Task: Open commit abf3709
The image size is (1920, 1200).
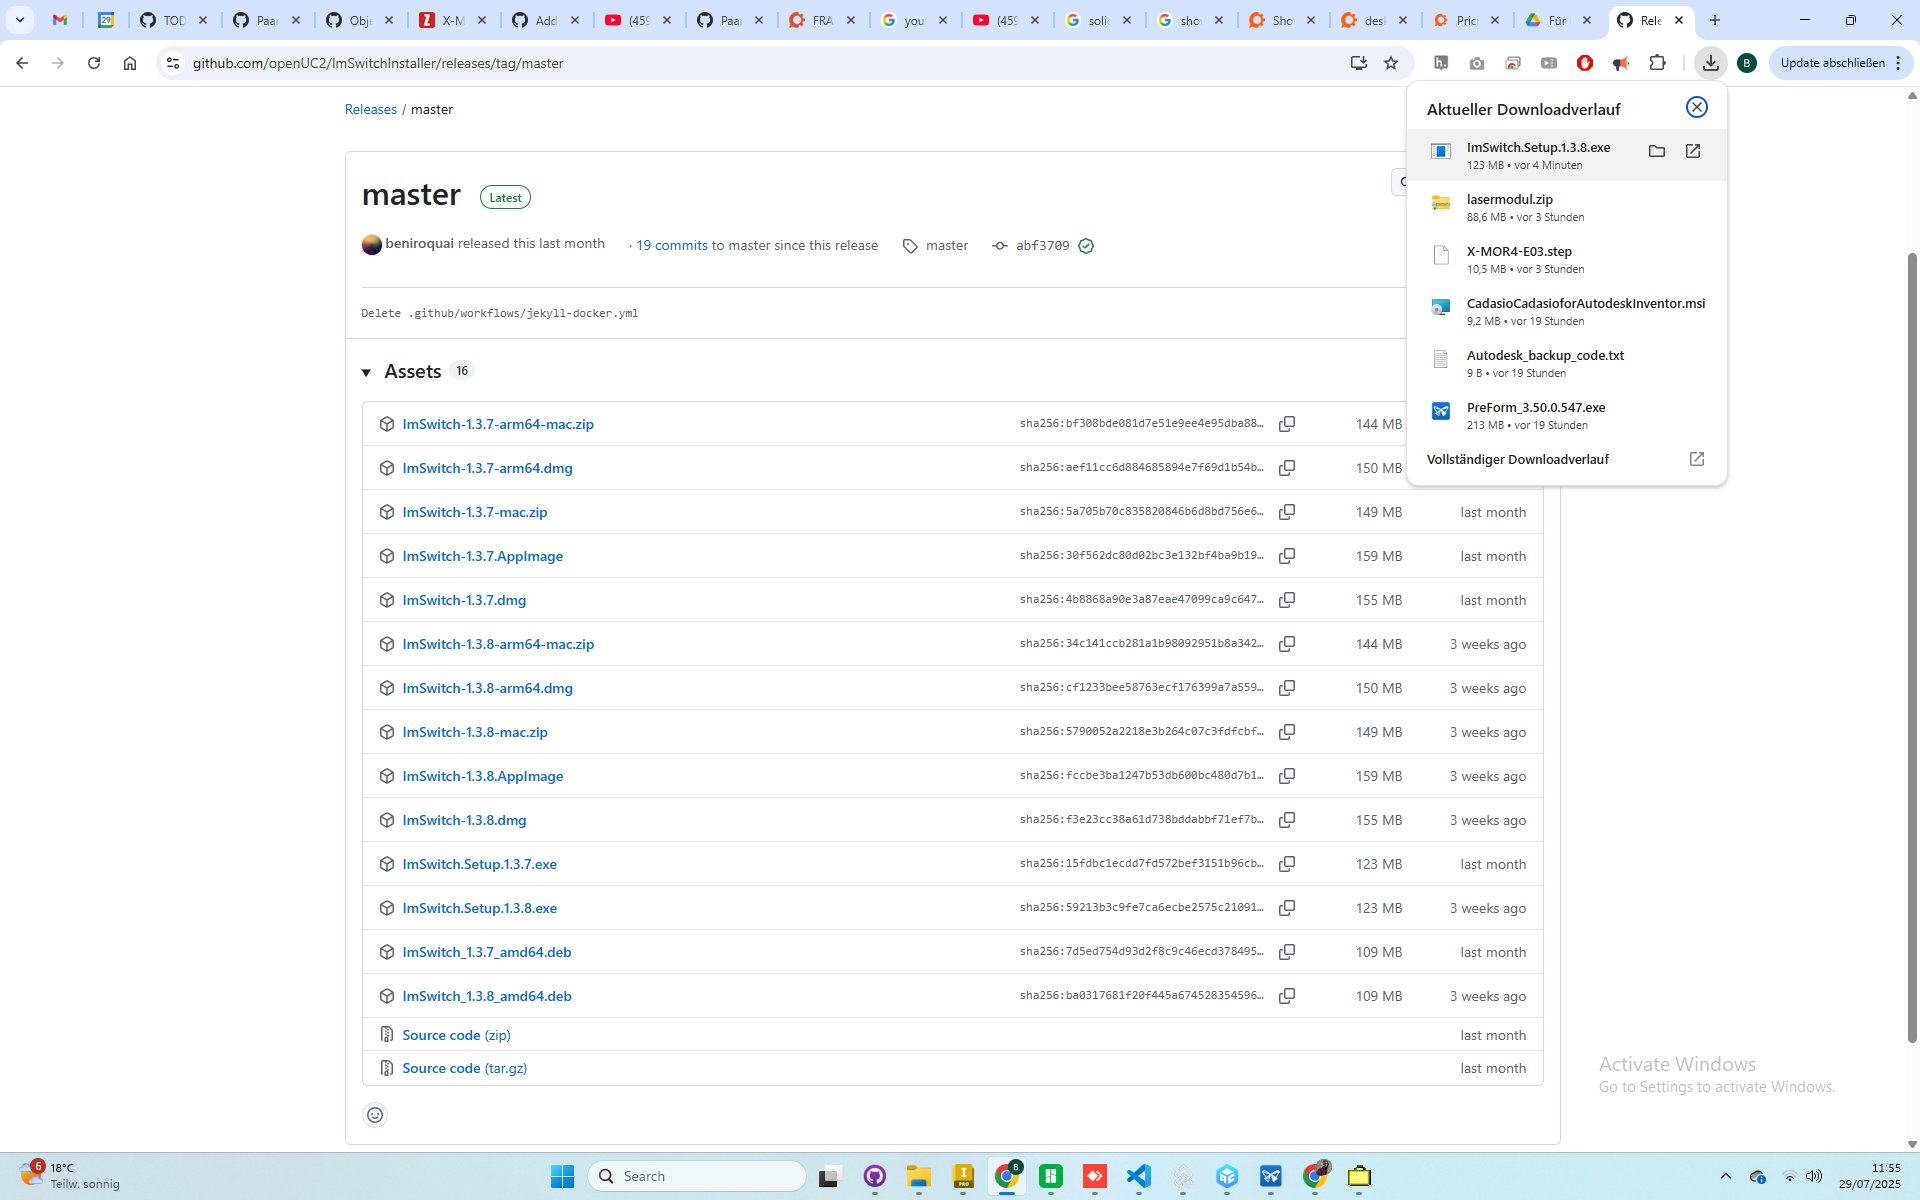Action: tap(1042, 245)
